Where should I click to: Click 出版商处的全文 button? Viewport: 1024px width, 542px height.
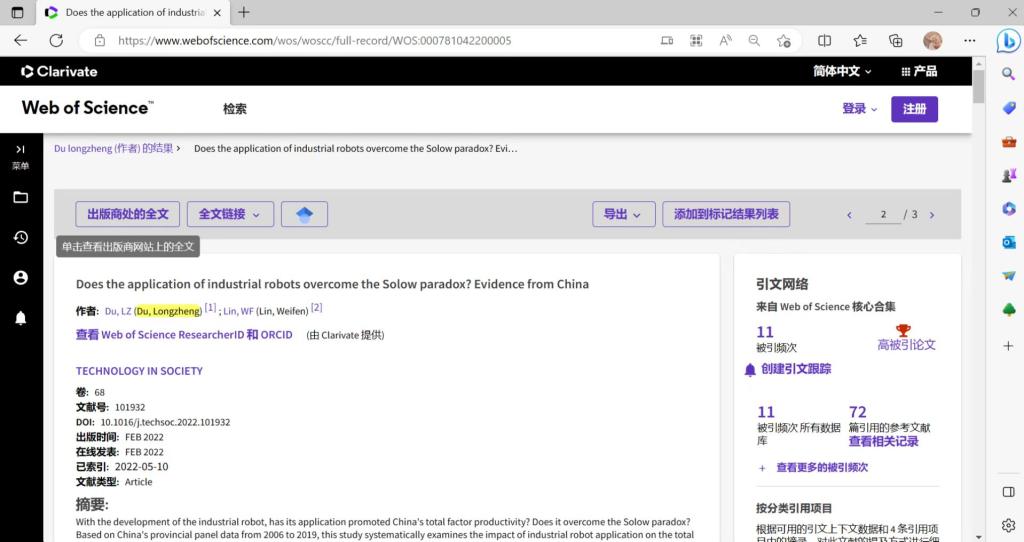128,214
